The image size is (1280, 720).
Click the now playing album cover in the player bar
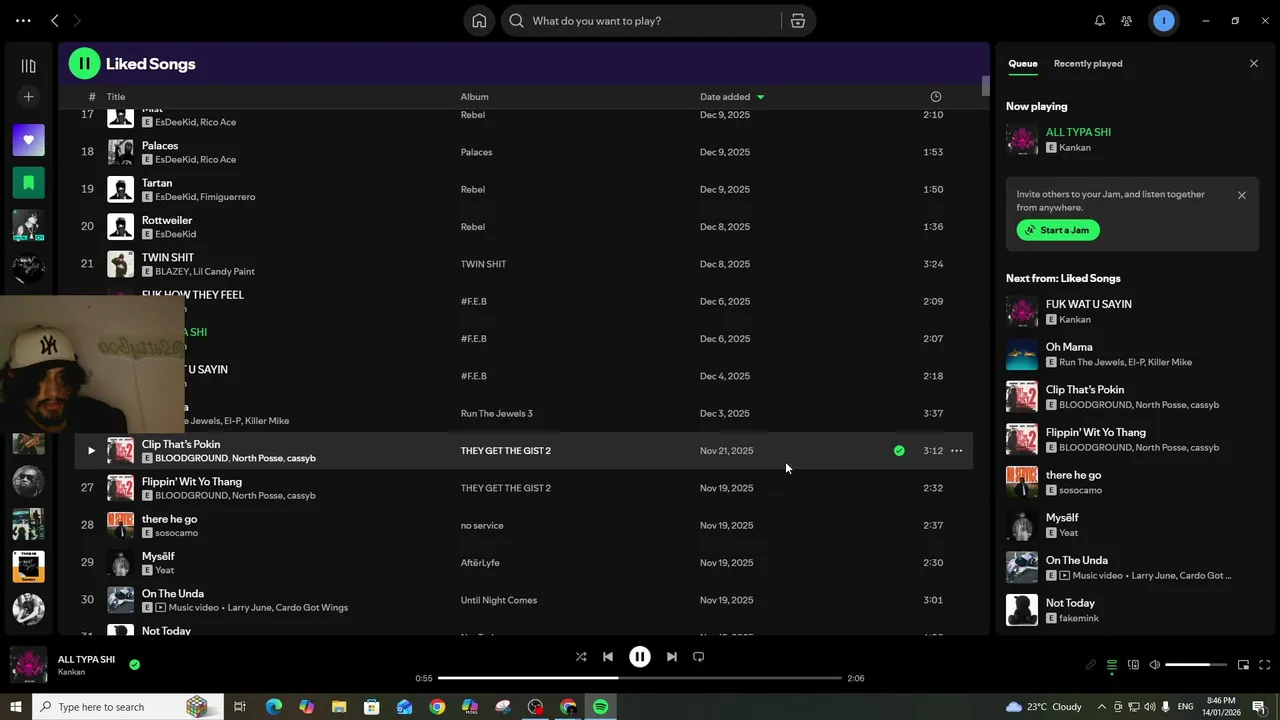tap(29, 665)
